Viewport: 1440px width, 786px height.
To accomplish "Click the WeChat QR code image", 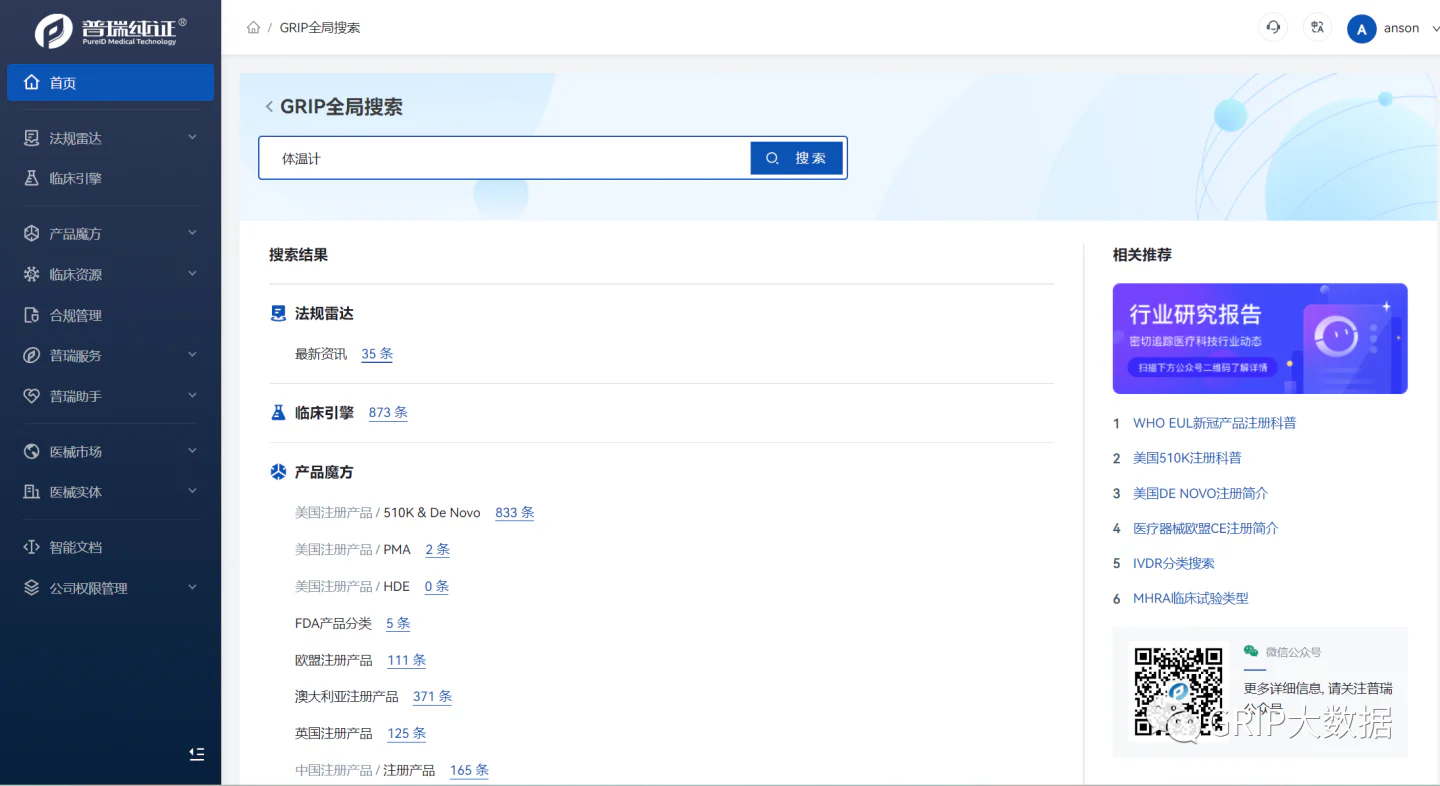I will coord(1178,691).
